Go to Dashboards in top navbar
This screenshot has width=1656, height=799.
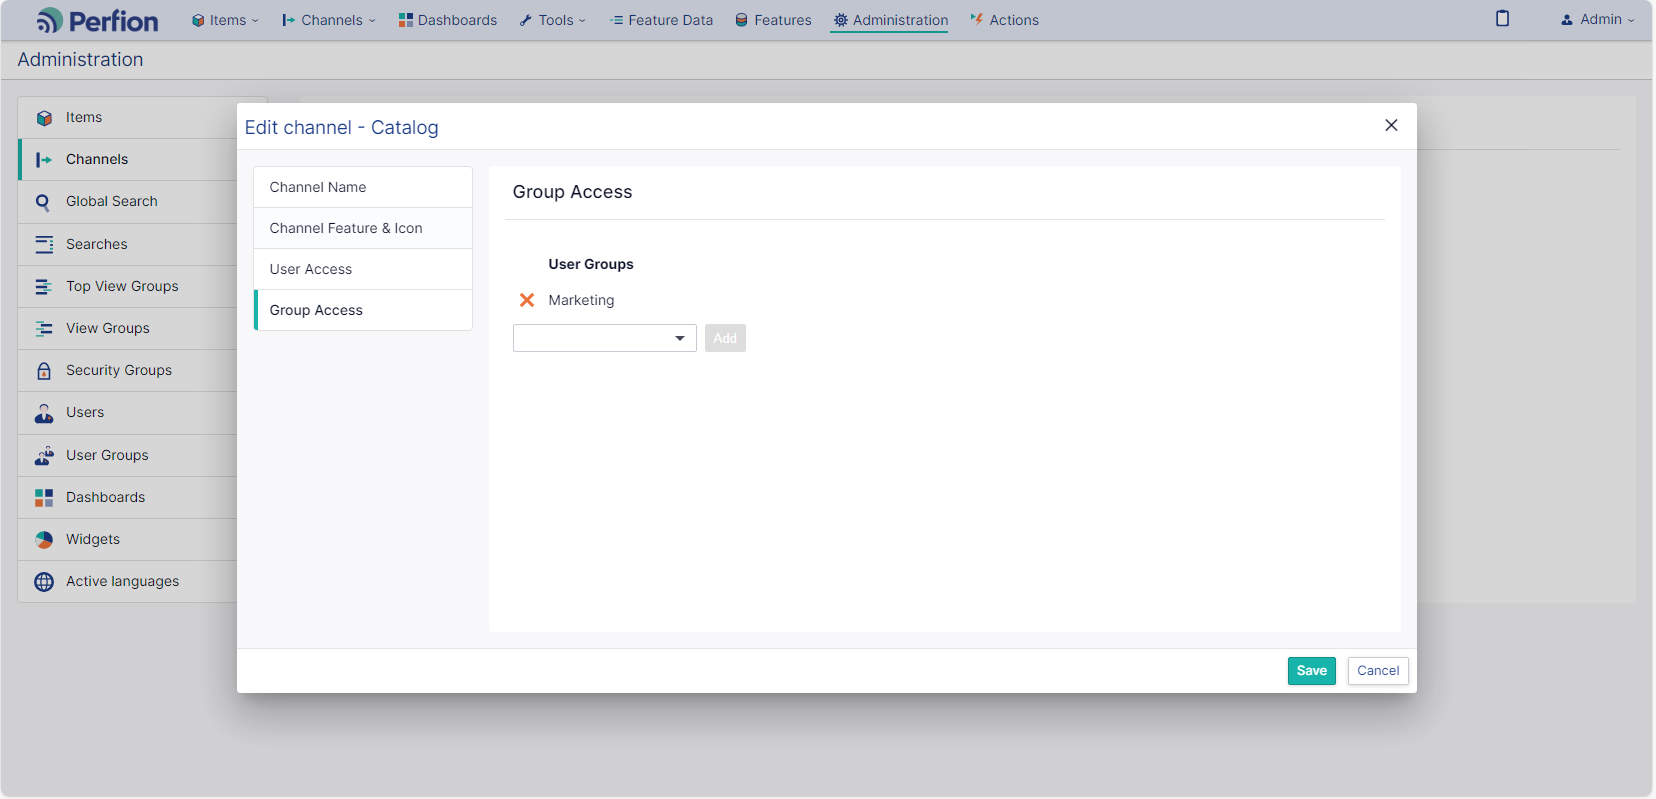[x=448, y=20]
